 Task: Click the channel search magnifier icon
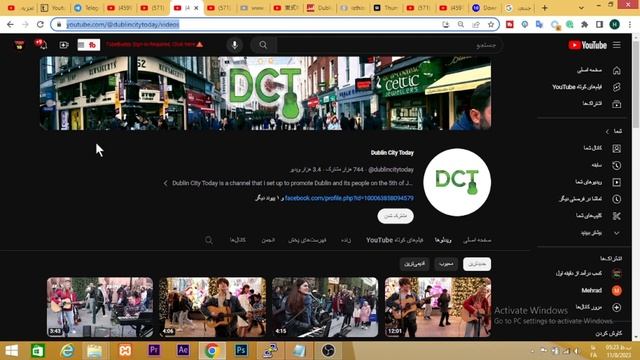[209, 240]
